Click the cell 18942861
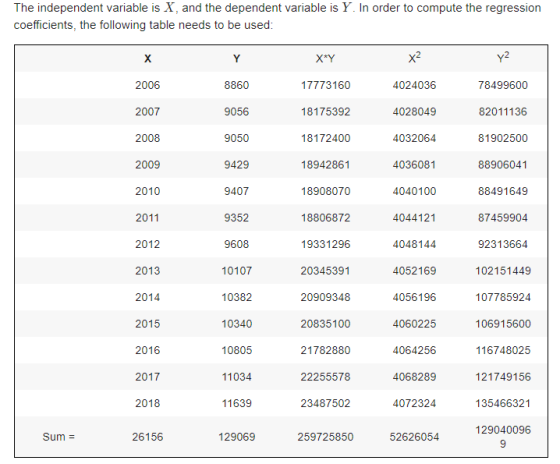Image resolution: width=560 pixels, height=464 pixels. tap(325, 165)
